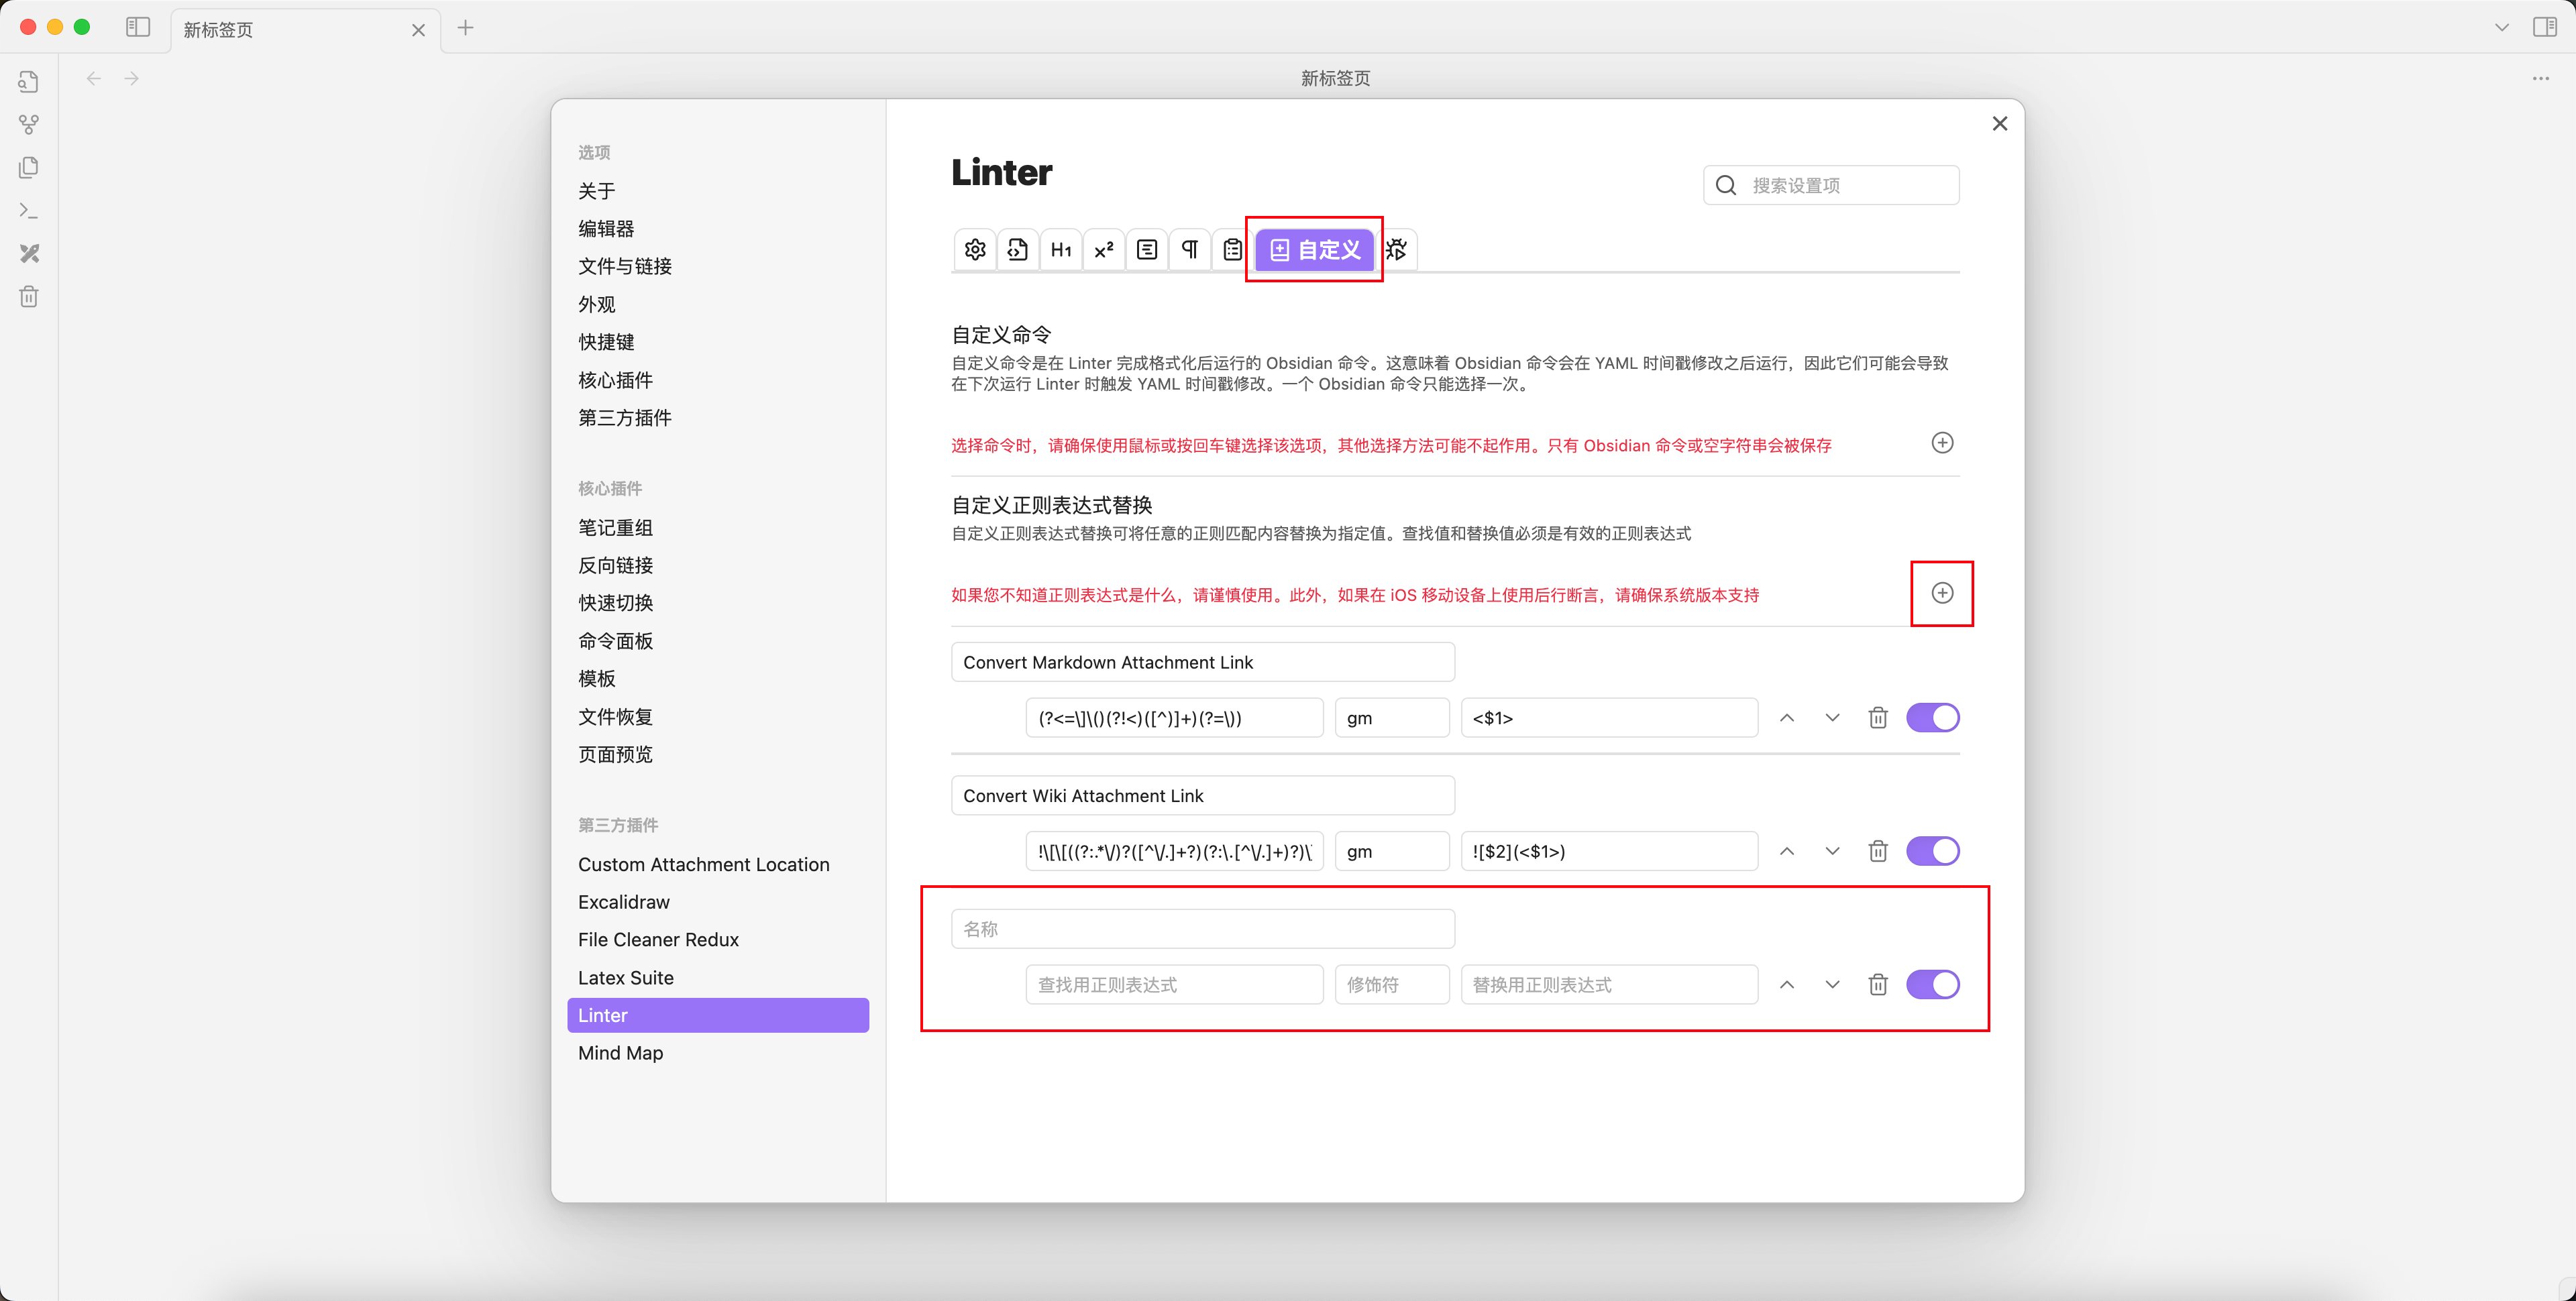
Task: Open the YAML rules tab icon
Action: (1017, 249)
